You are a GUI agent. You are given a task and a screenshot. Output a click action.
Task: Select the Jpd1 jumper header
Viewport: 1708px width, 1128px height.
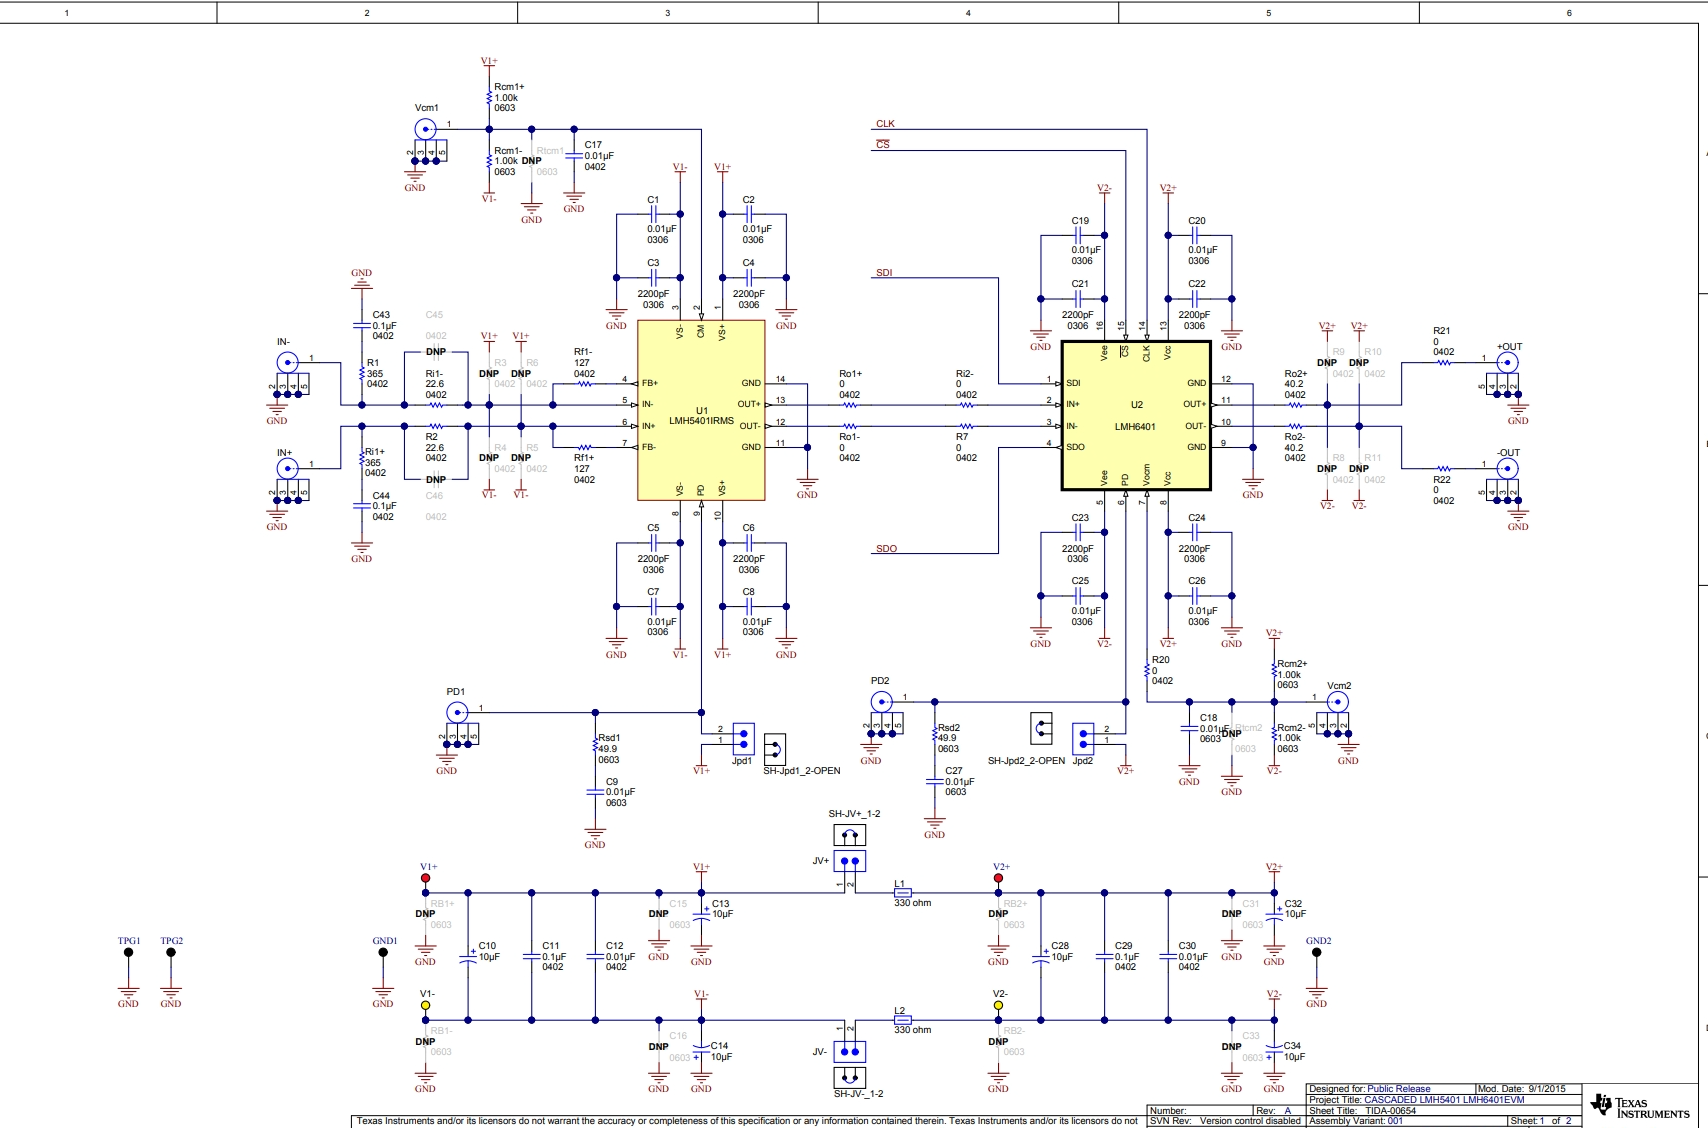[743, 739]
